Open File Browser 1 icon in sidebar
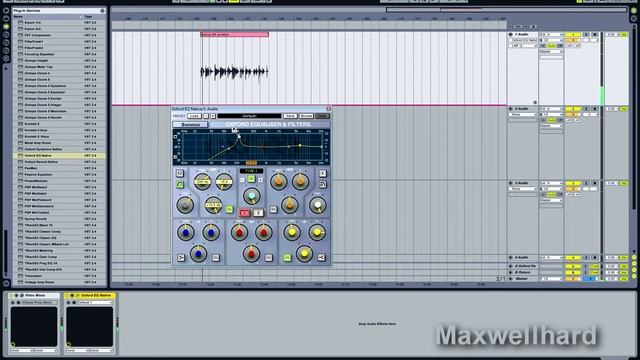This screenshot has height=360, width=640. click(x=6, y=35)
